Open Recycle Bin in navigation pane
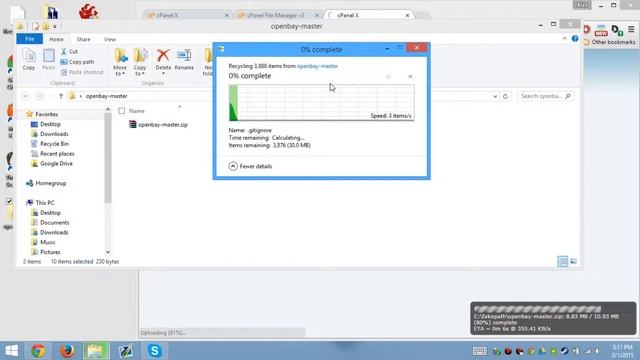The height and width of the screenshot is (360, 640). [x=50, y=144]
